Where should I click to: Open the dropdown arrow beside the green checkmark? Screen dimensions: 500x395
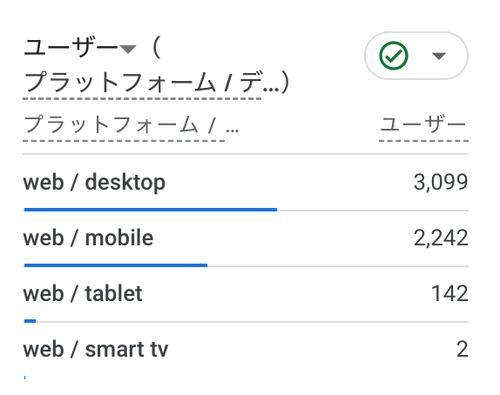tap(439, 56)
